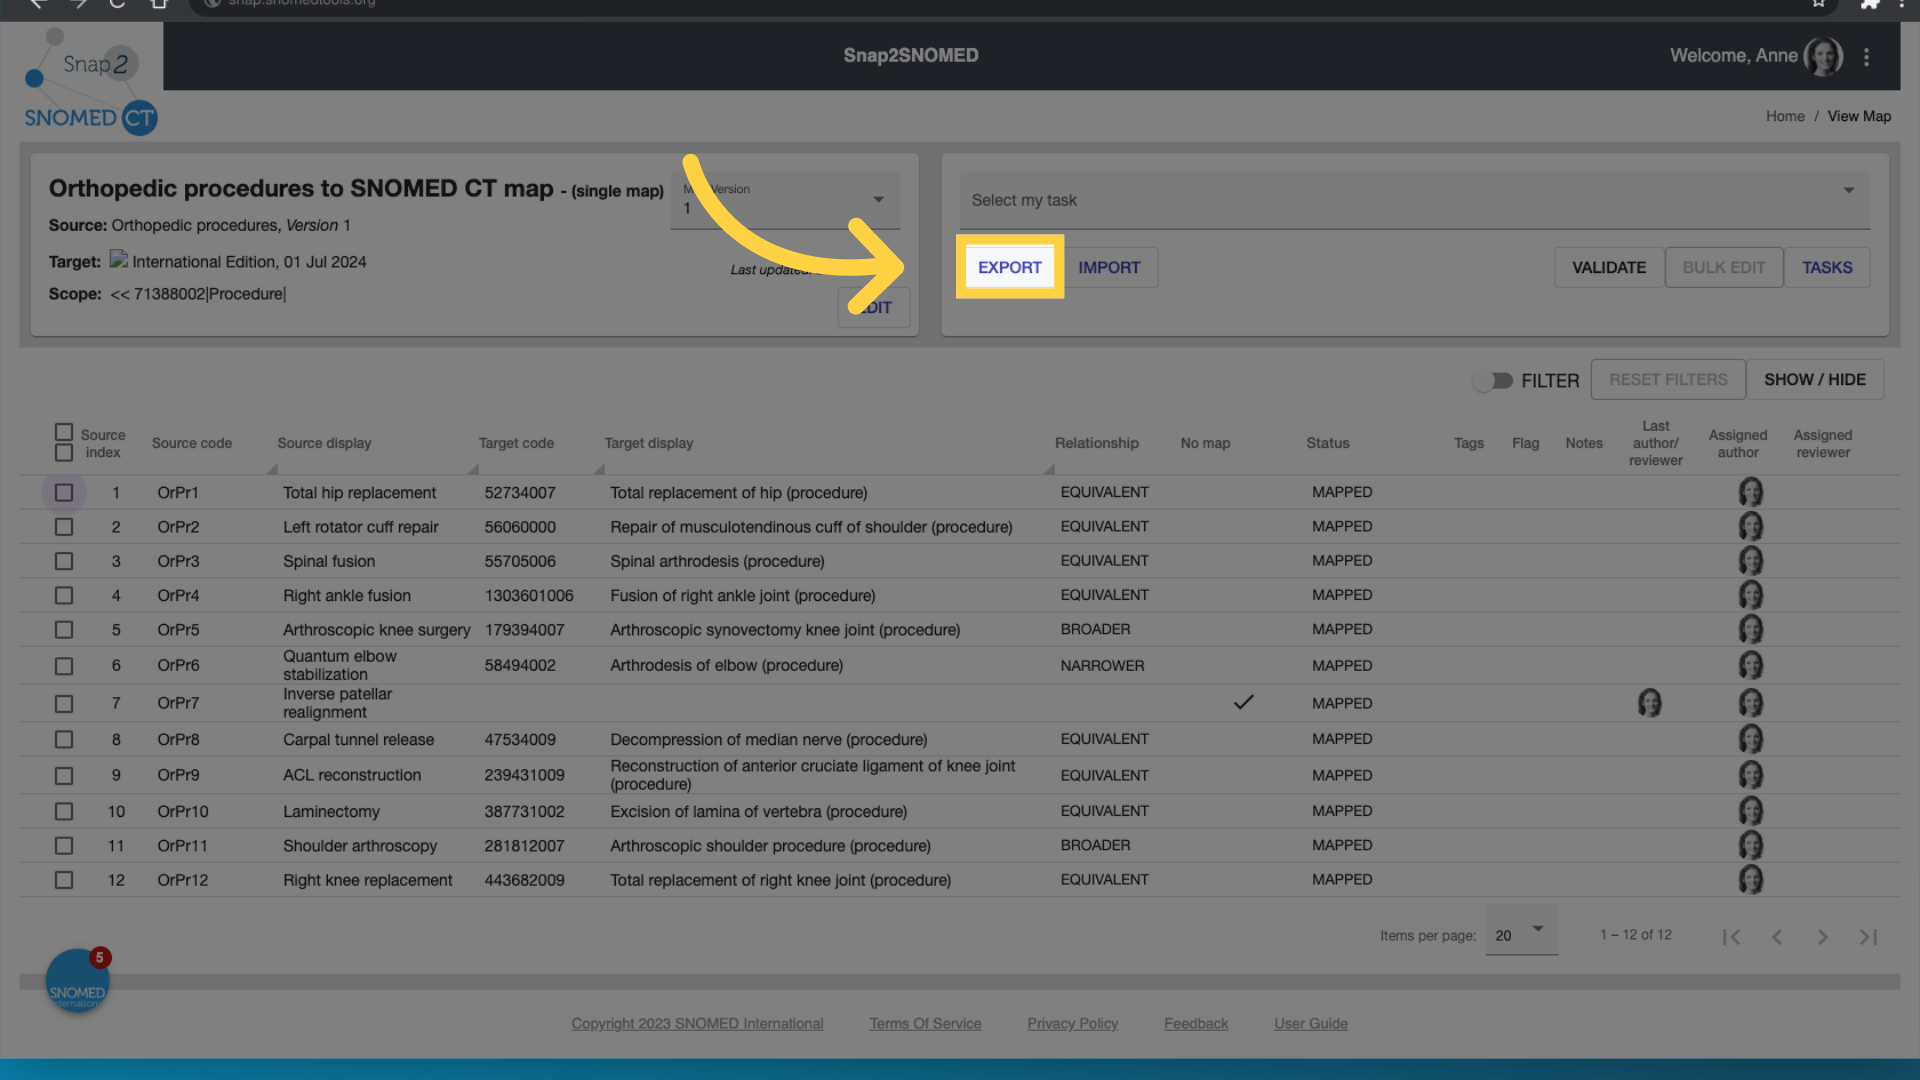Select the checkbox for row OrPr1
Screen dimensions: 1920x1080
64,493
